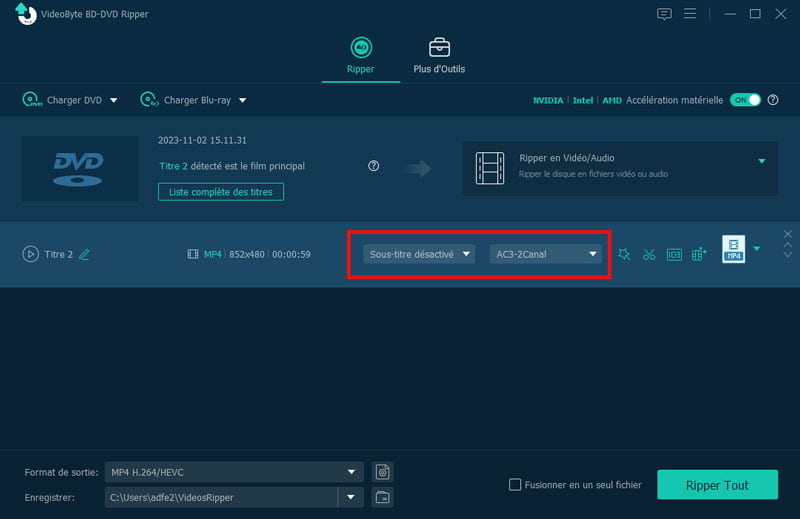Click the Titre 2 link text
This screenshot has height=519, width=800.
tap(173, 166)
